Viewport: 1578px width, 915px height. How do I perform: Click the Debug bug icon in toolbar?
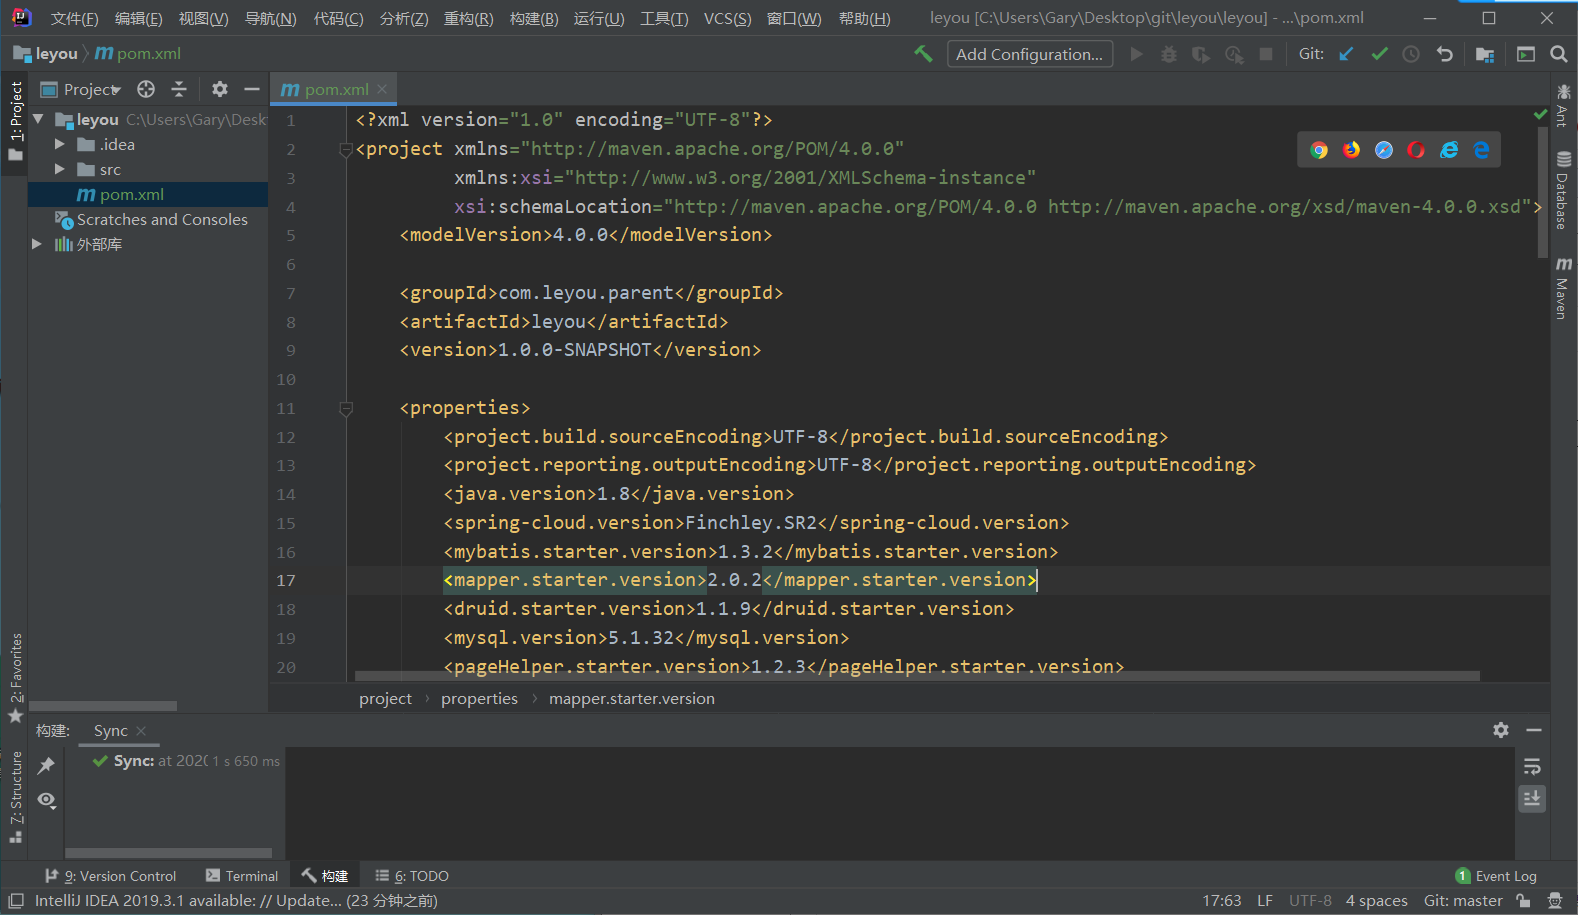[x=1168, y=54]
